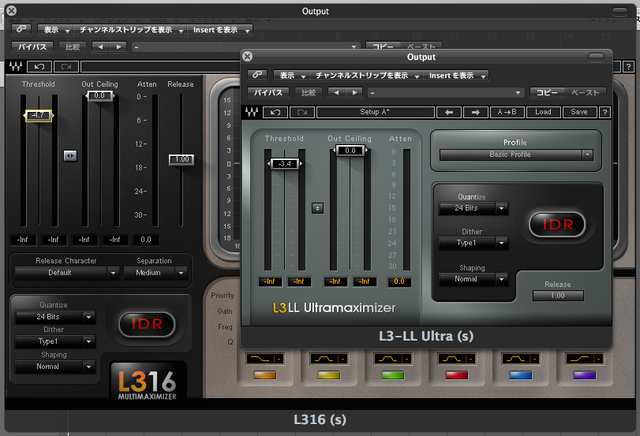Click the link button between L316 Threshold and Ceiling
640x436 pixels.
pos(70,156)
